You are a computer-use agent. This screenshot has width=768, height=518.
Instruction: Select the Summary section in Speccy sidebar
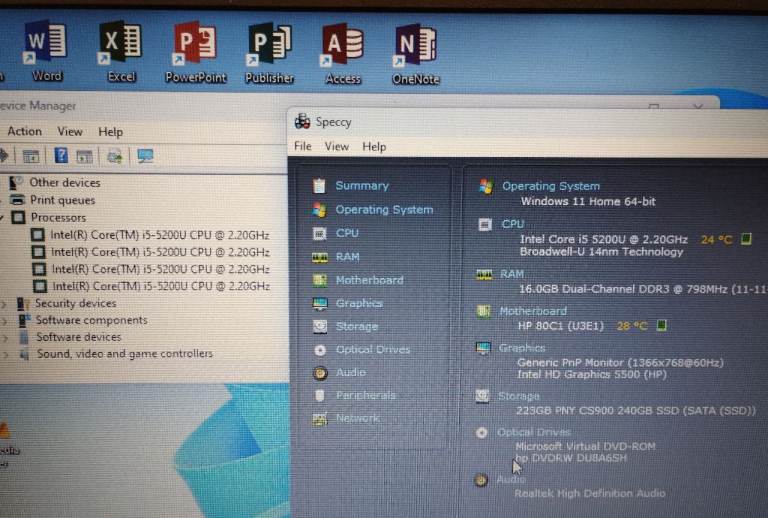[x=361, y=186]
